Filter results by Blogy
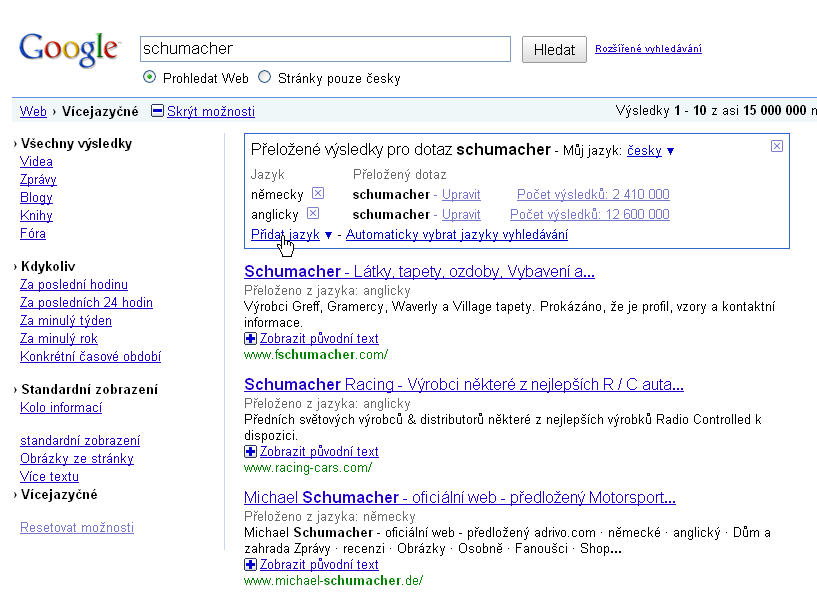817x597 pixels. (36, 198)
